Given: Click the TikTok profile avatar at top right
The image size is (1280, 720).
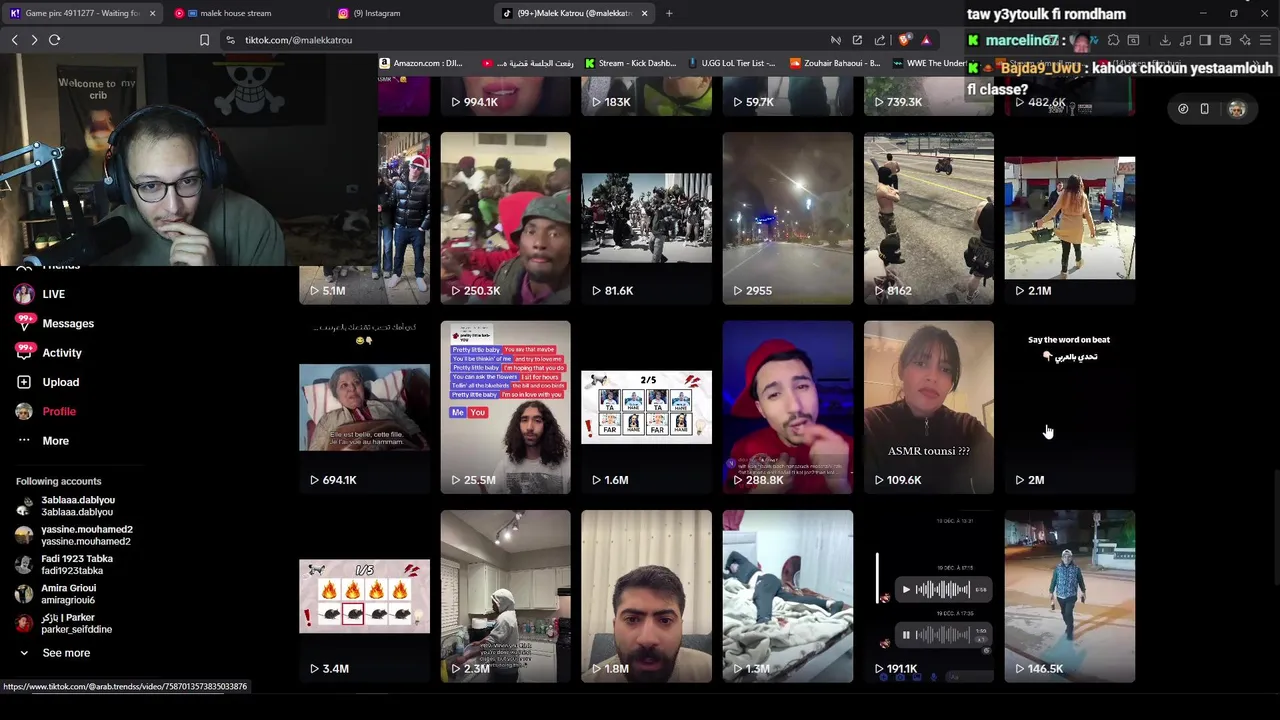Looking at the screenshot, I should 1237,109.
